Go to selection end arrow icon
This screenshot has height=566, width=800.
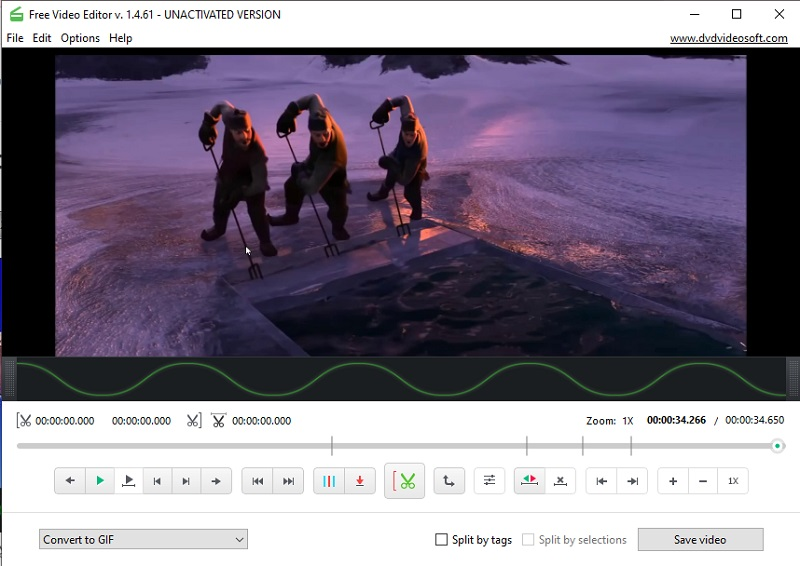632,481
